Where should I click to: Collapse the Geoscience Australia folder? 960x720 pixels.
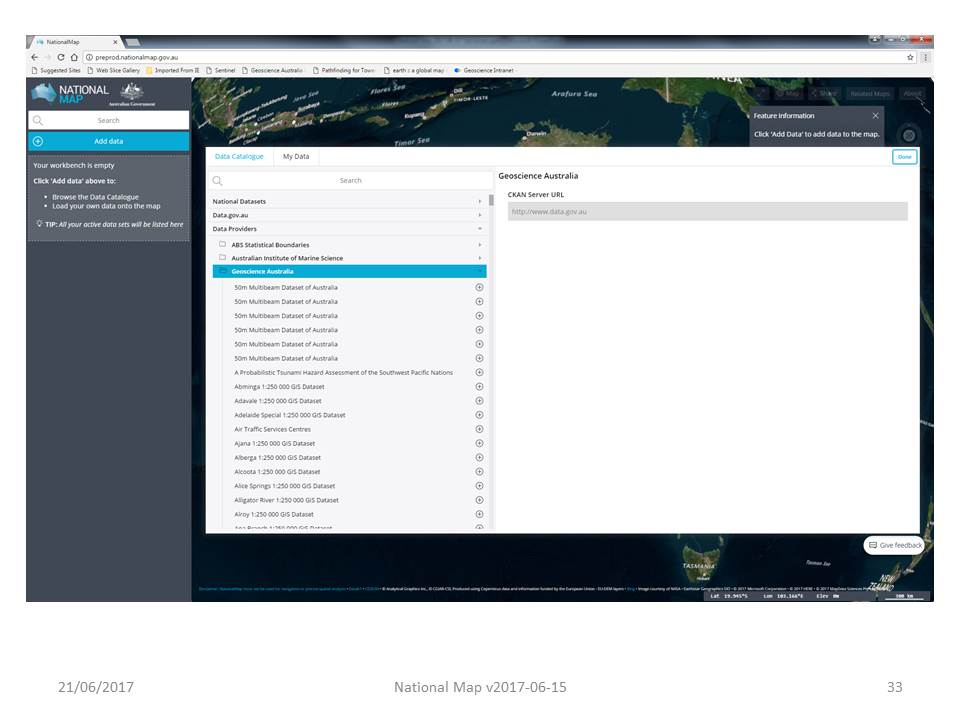tap(479, 271)
